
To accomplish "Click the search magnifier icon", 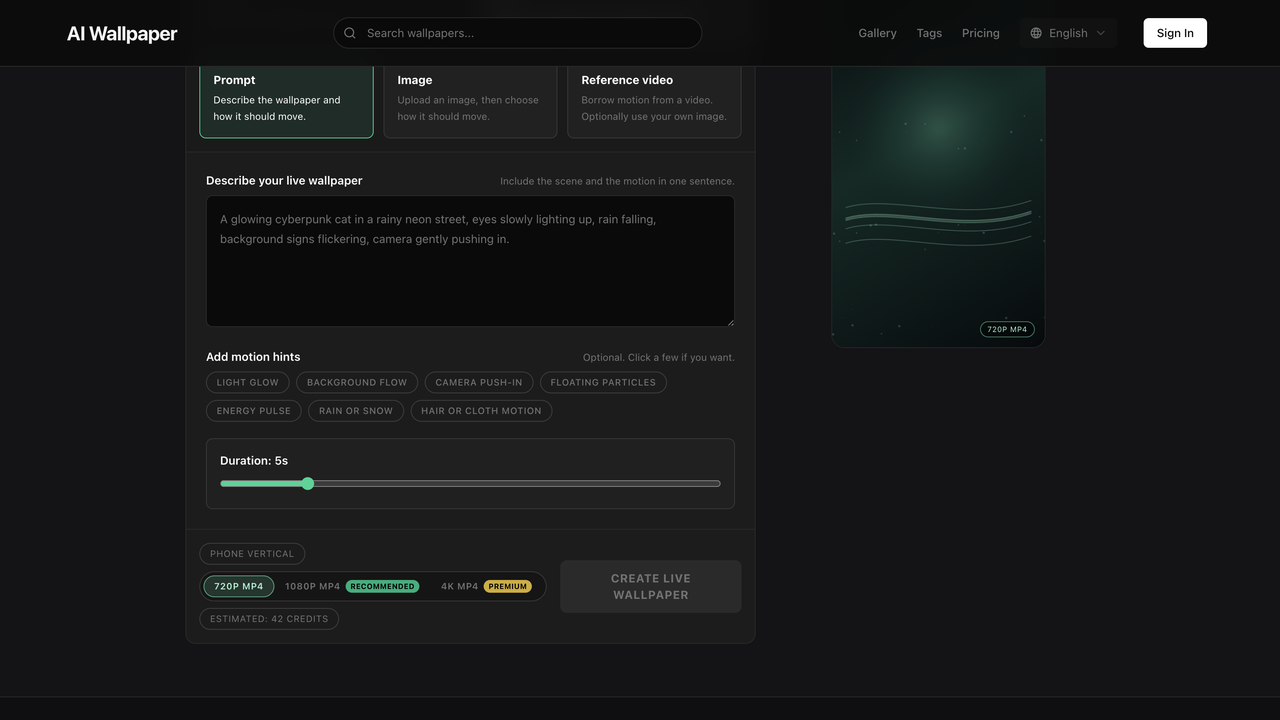I will 350,33.
